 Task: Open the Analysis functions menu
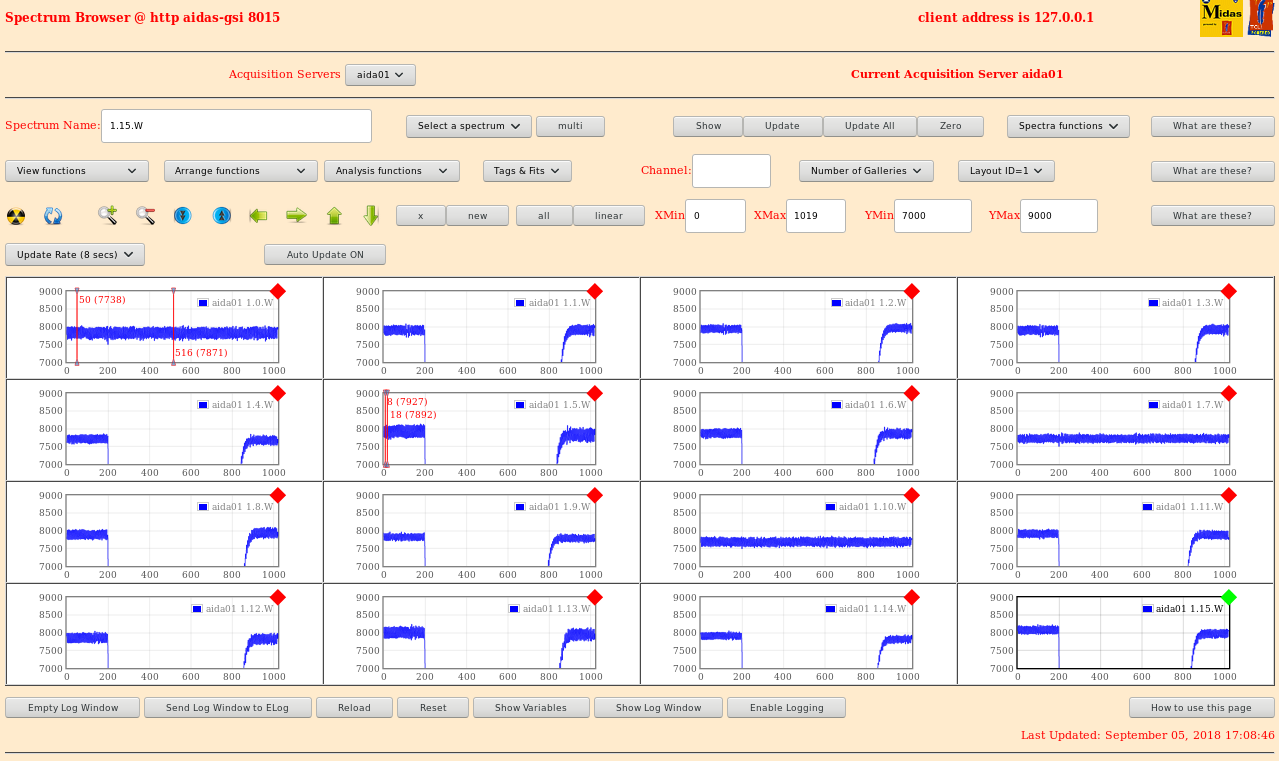coord(392,171)
